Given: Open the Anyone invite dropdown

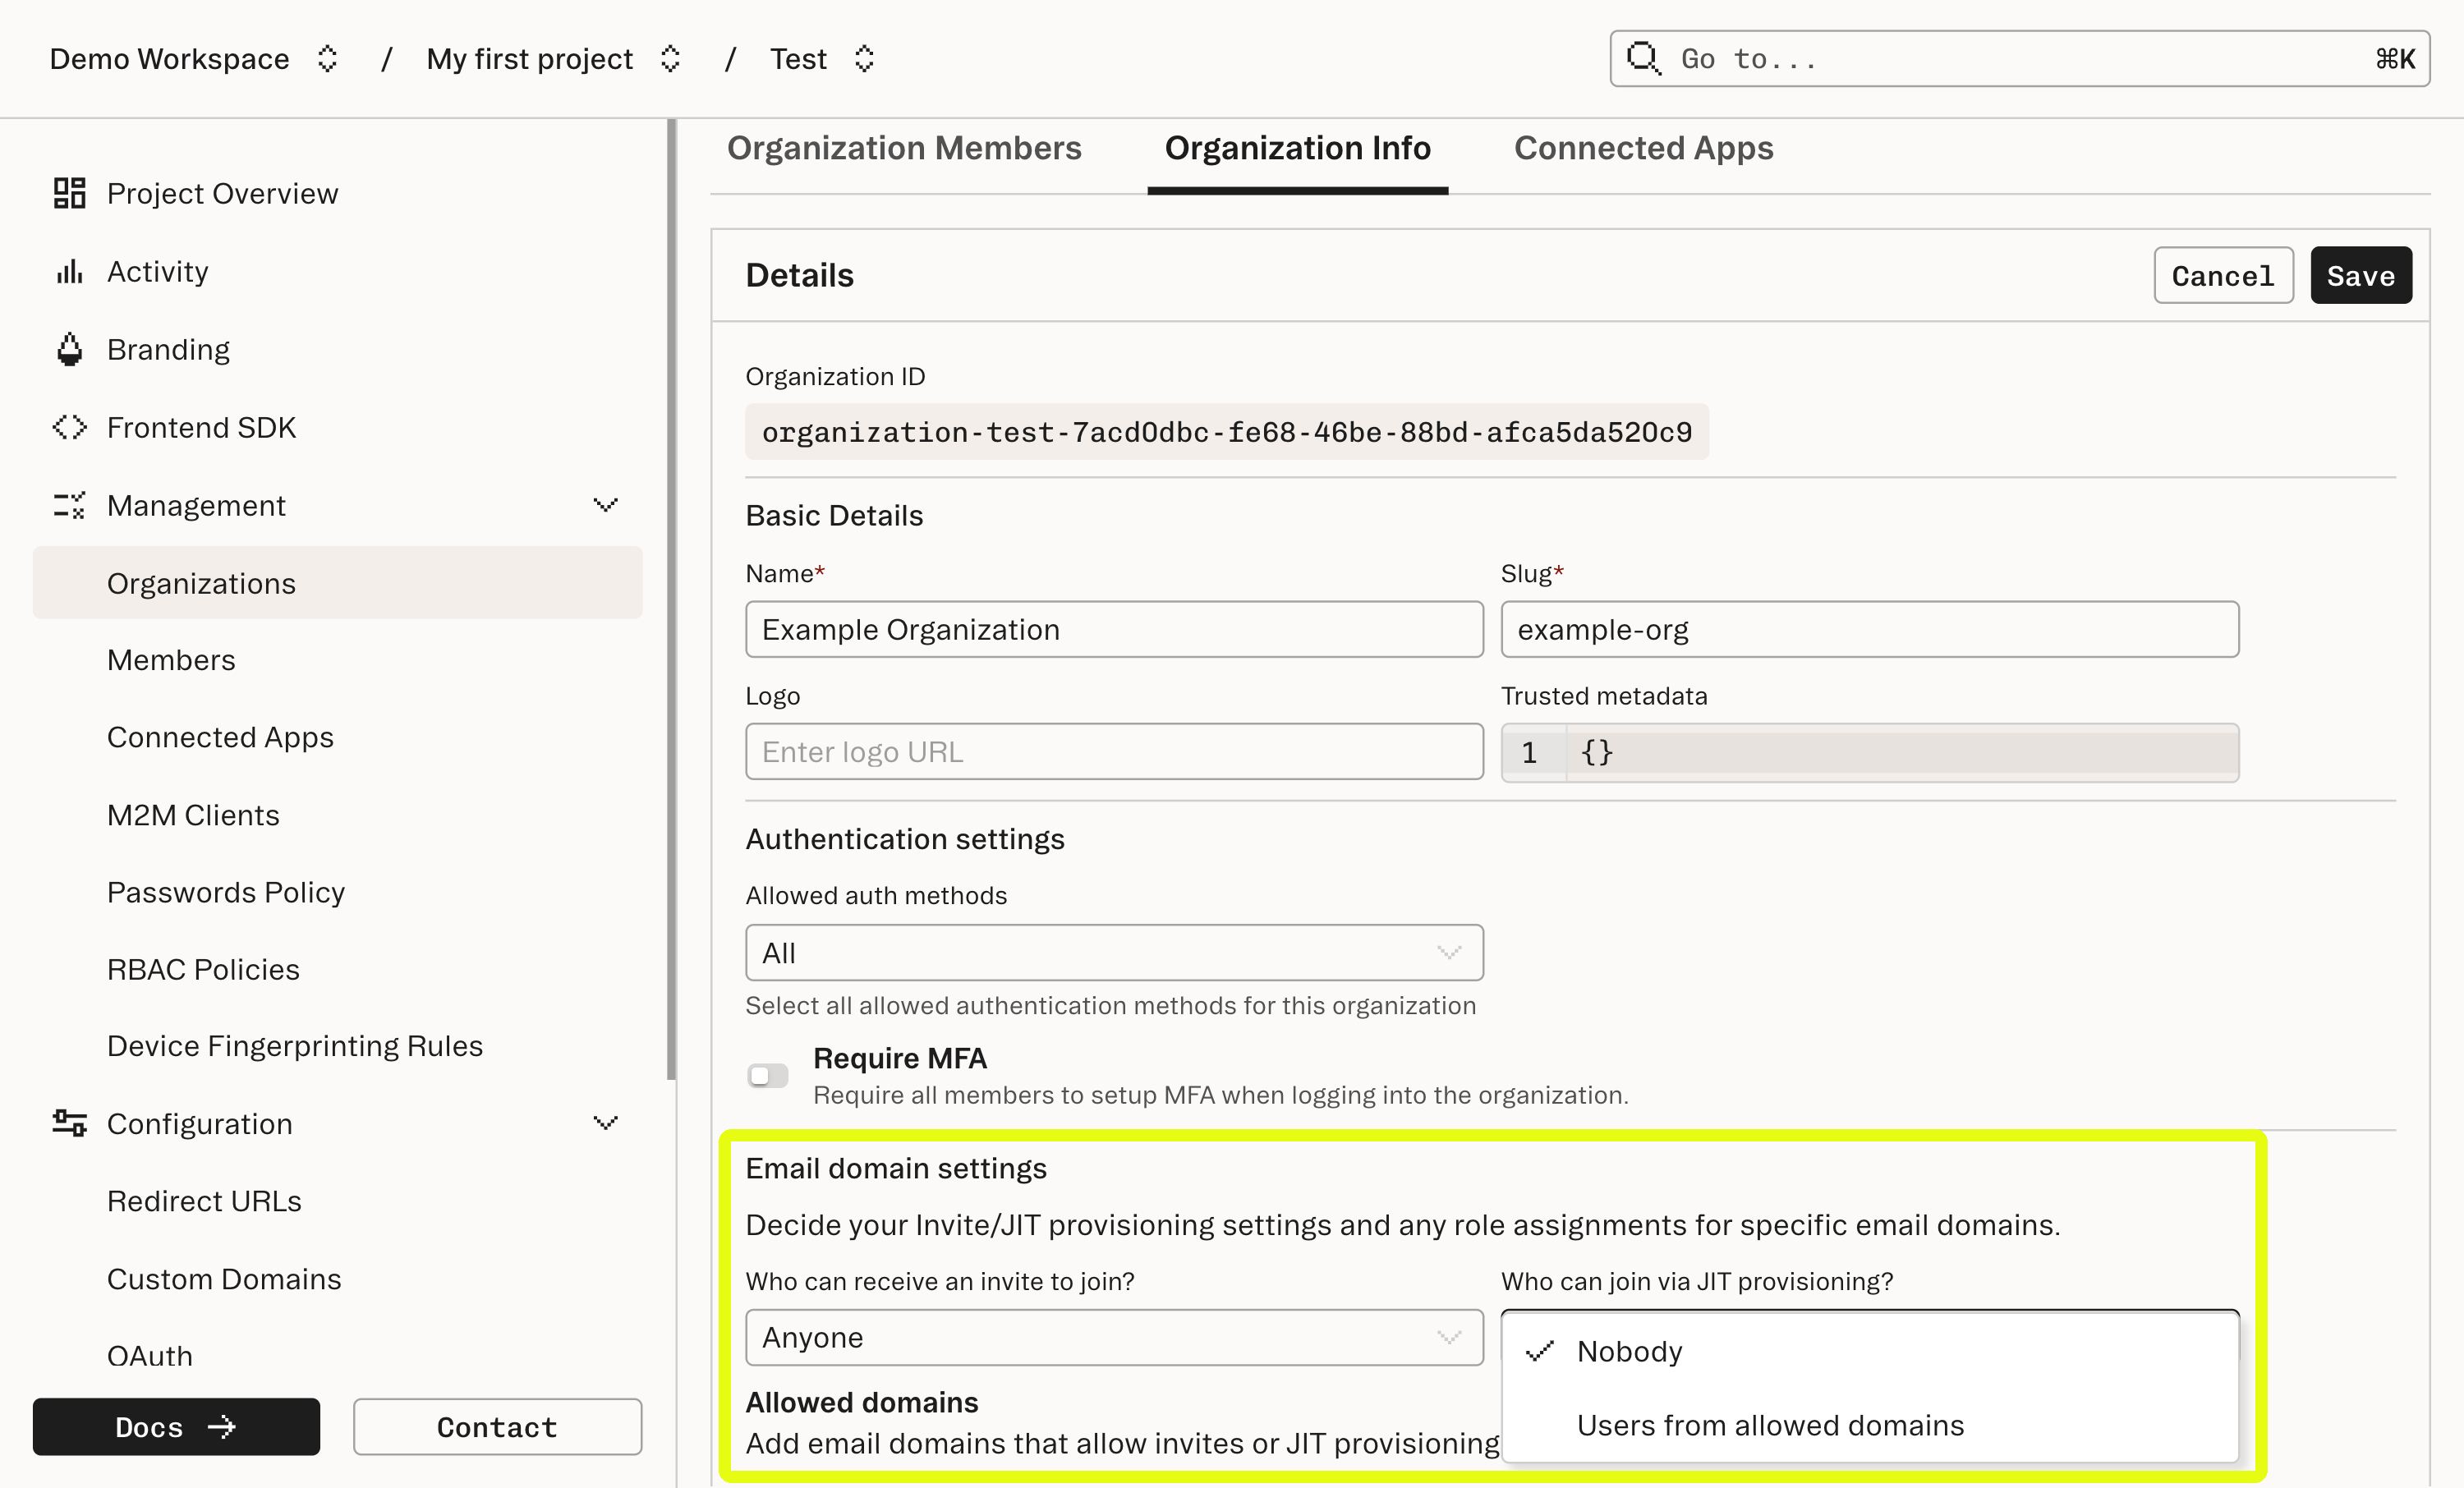Looking at the screenshot, I should tap(1114, 1337).
